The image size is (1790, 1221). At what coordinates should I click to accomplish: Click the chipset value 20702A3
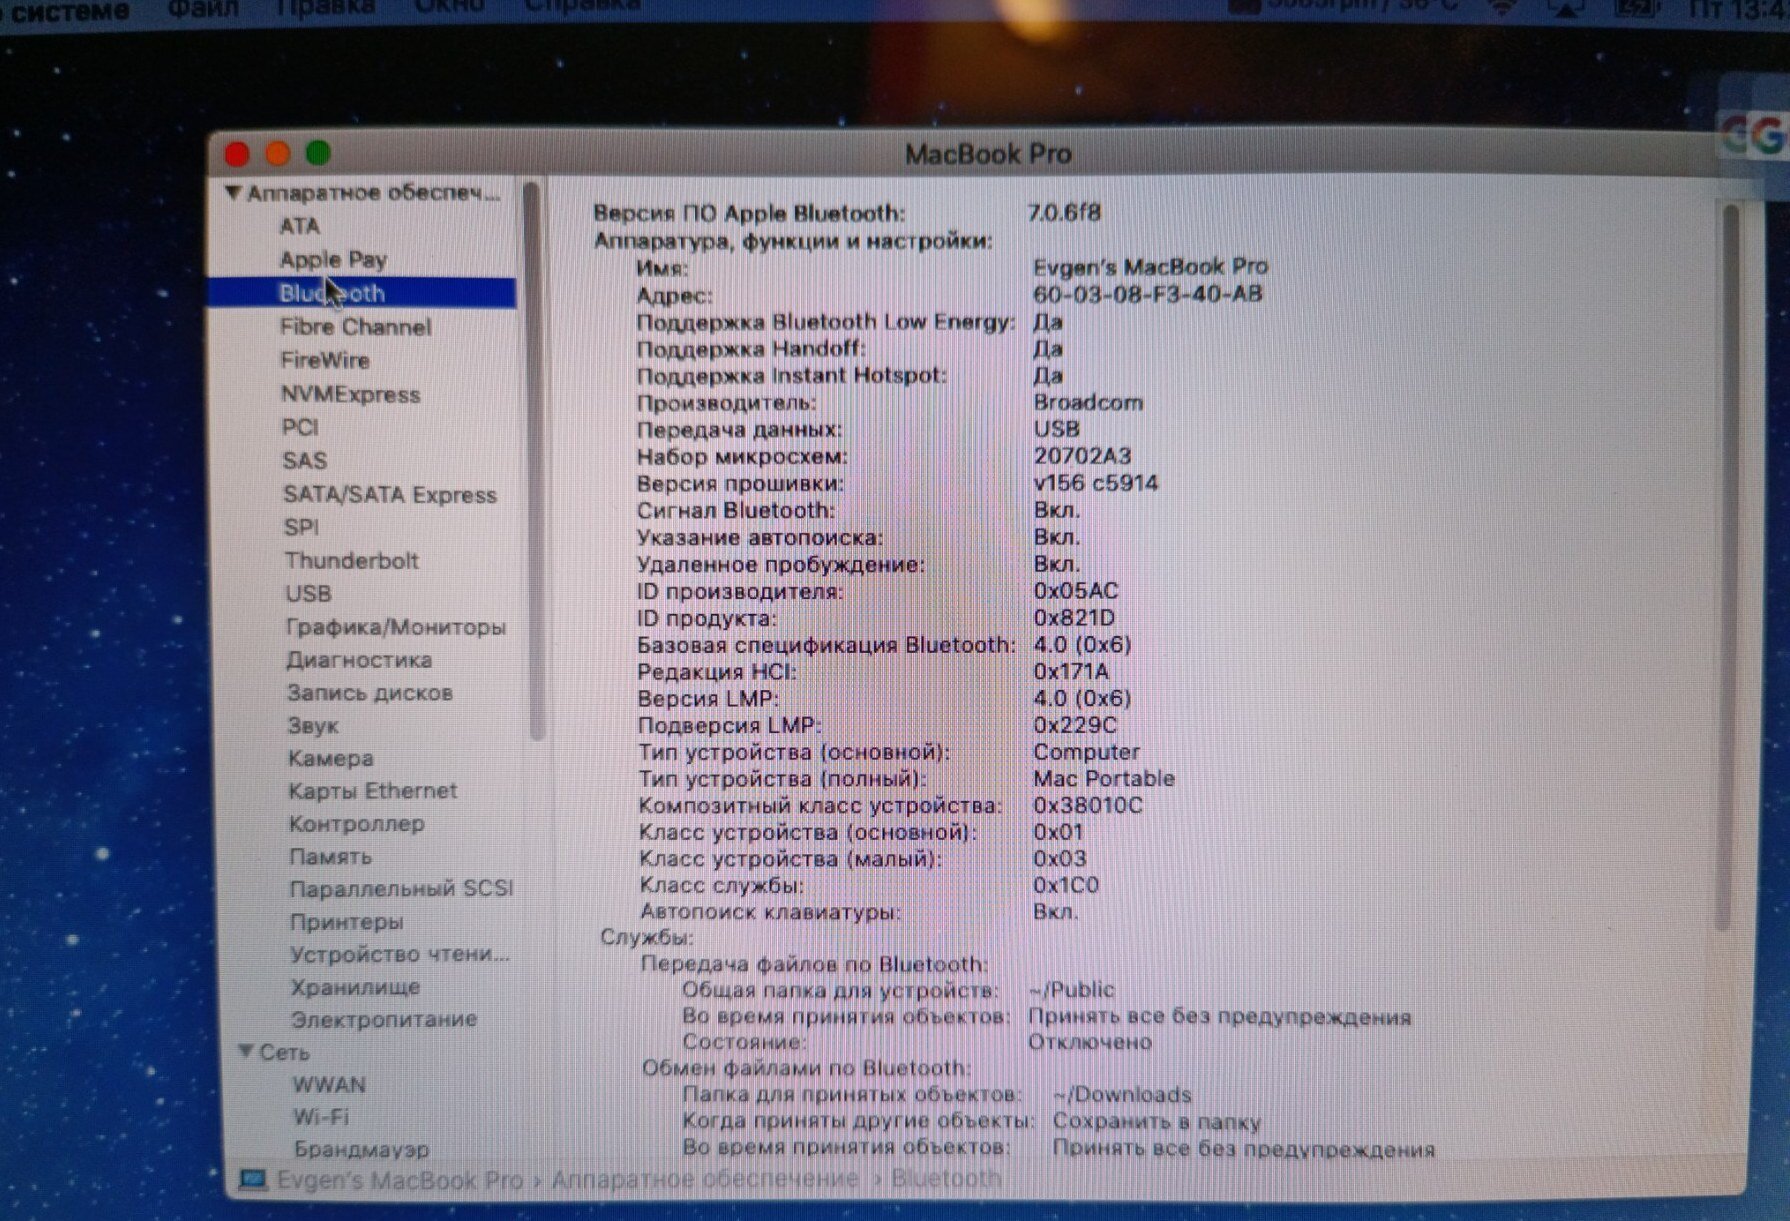coord(1082,456)
